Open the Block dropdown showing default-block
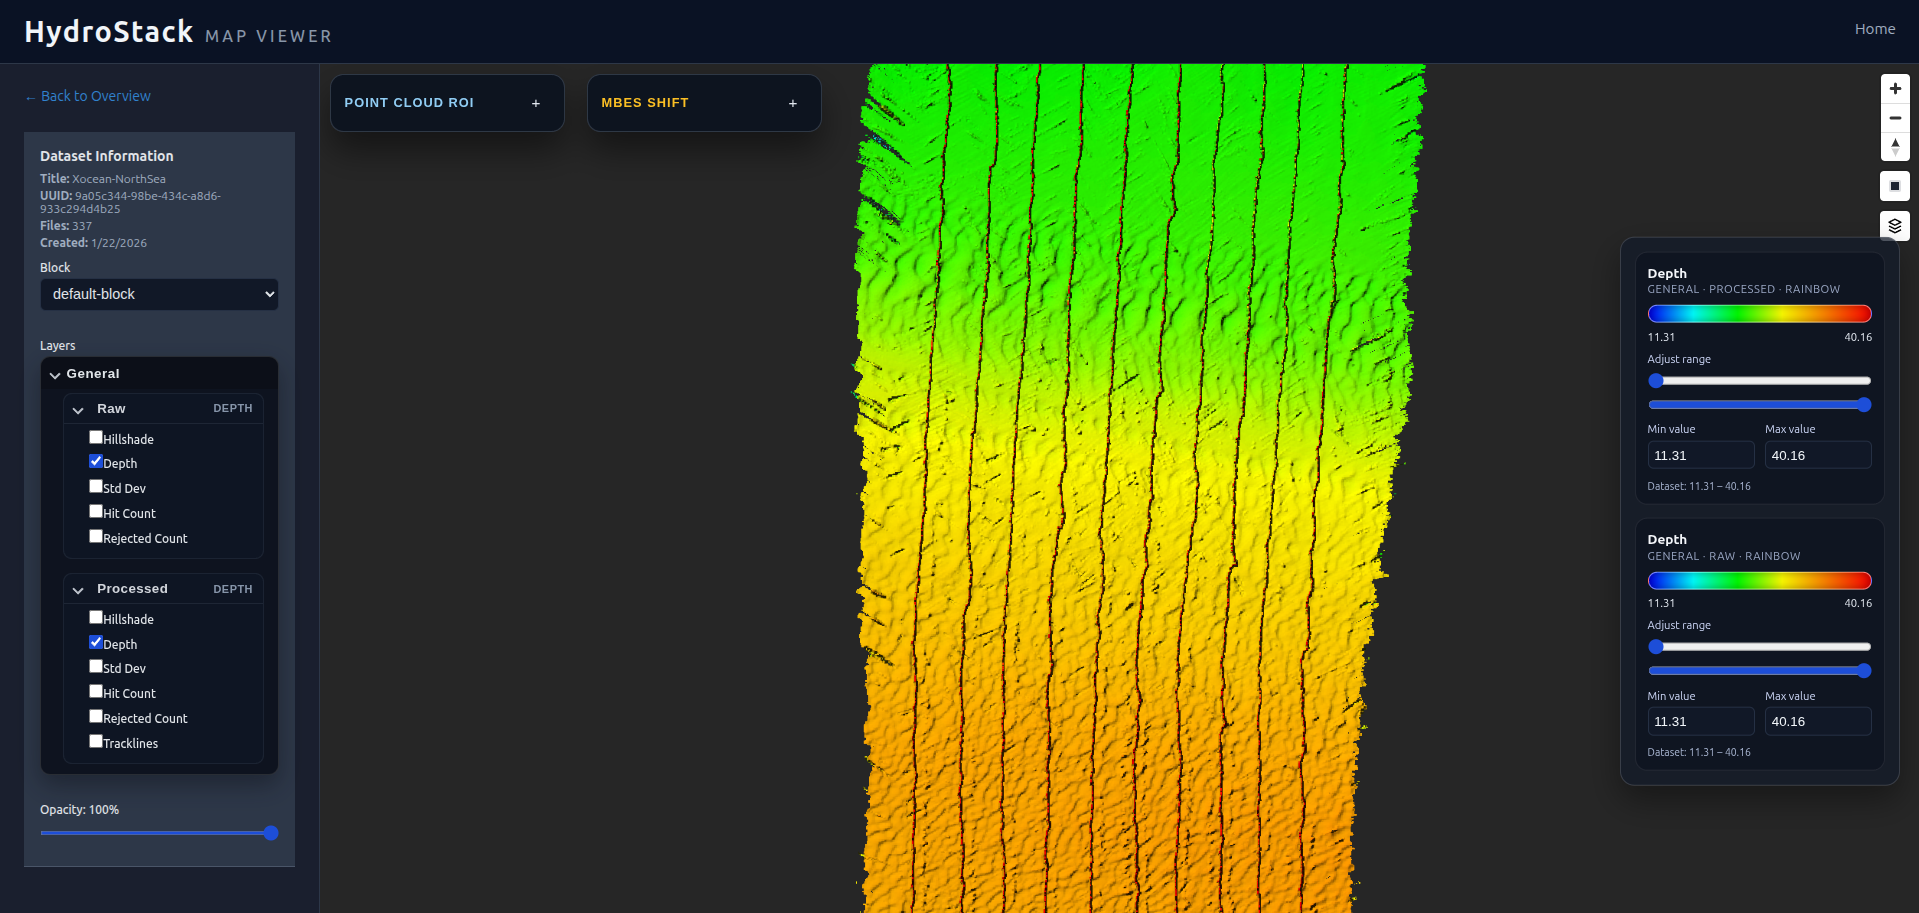This screenshot has width=1919, height=913. [159, 294]
